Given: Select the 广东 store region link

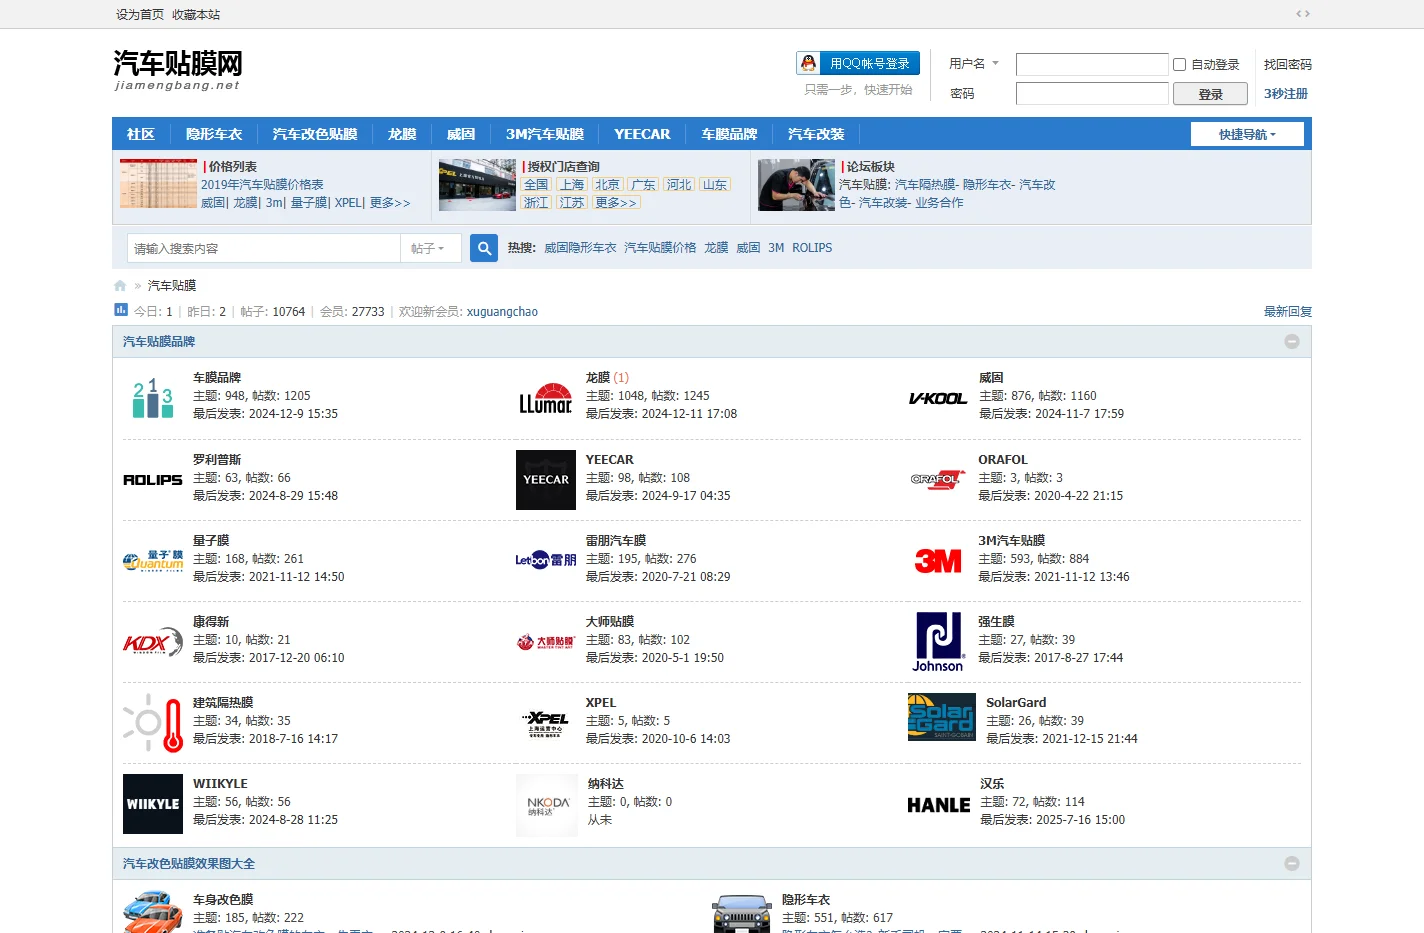Looking at the screenshot, I should coord(643,184).
